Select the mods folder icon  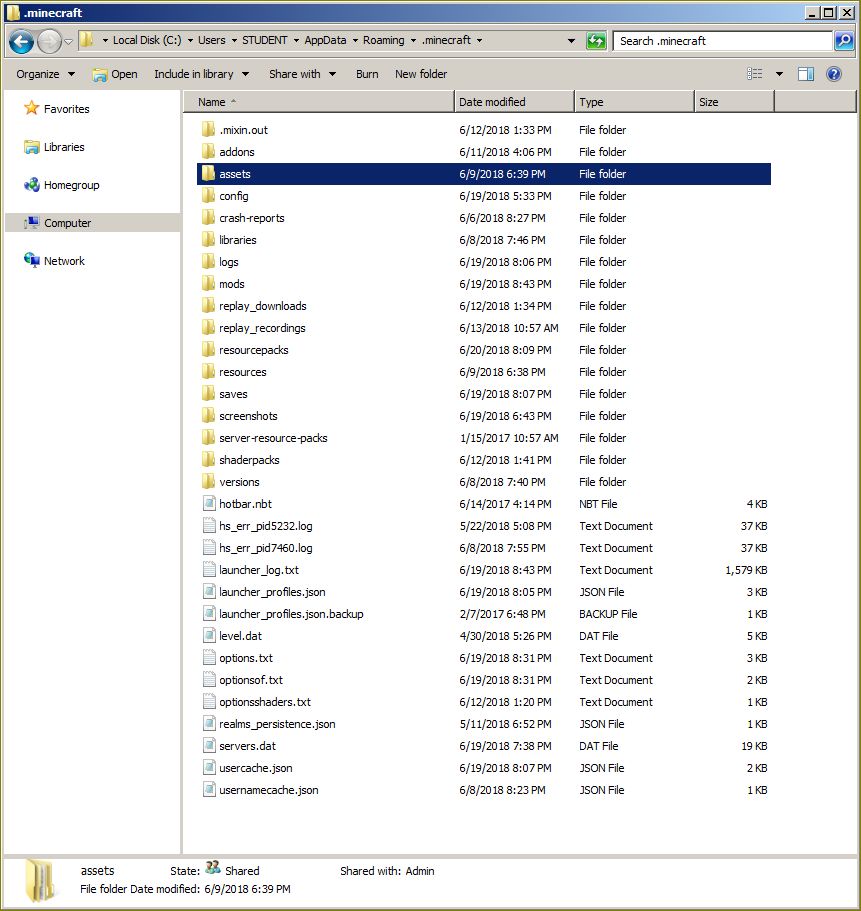click(208, 284)
